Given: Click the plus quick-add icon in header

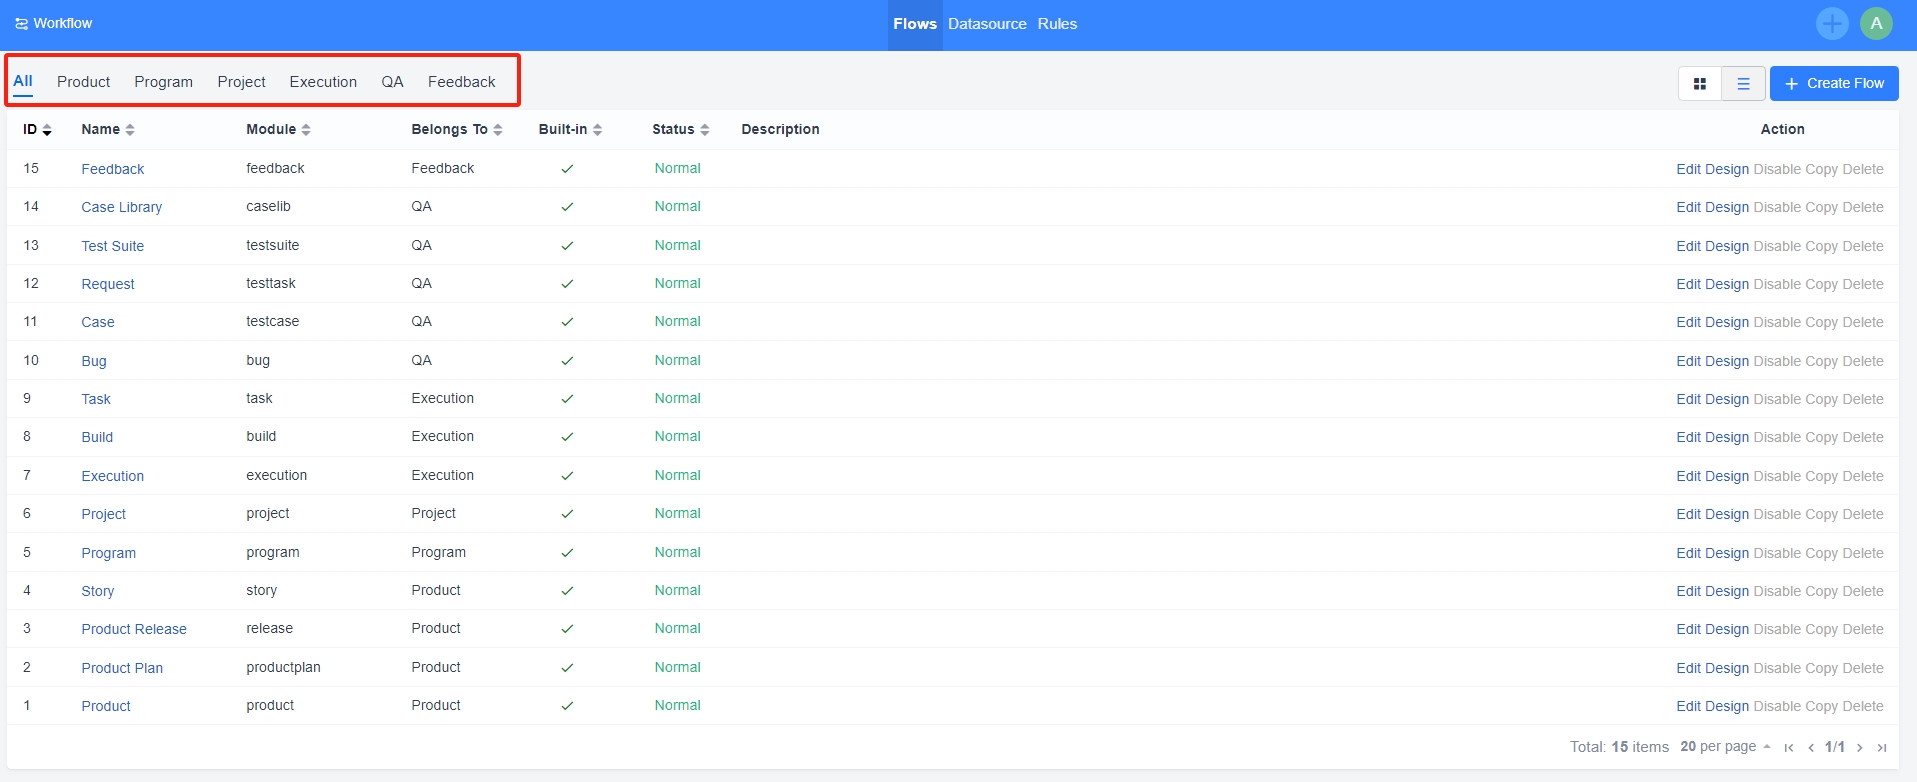Looking at the screenshot, I should click(x=1832, y=24).
